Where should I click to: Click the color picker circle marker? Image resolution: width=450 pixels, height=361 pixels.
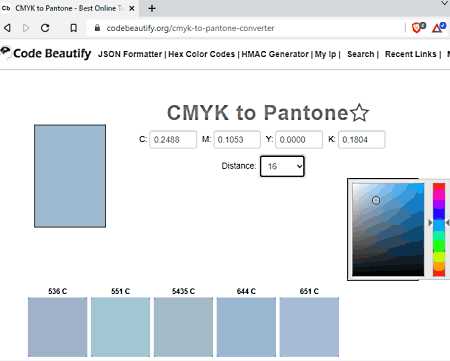(x=376, y=200)
